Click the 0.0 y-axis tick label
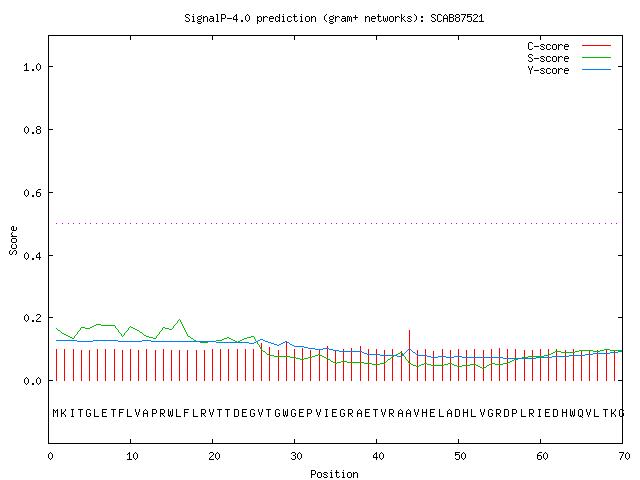The height and width of the screenshot is (480, 640). (32, 381)
